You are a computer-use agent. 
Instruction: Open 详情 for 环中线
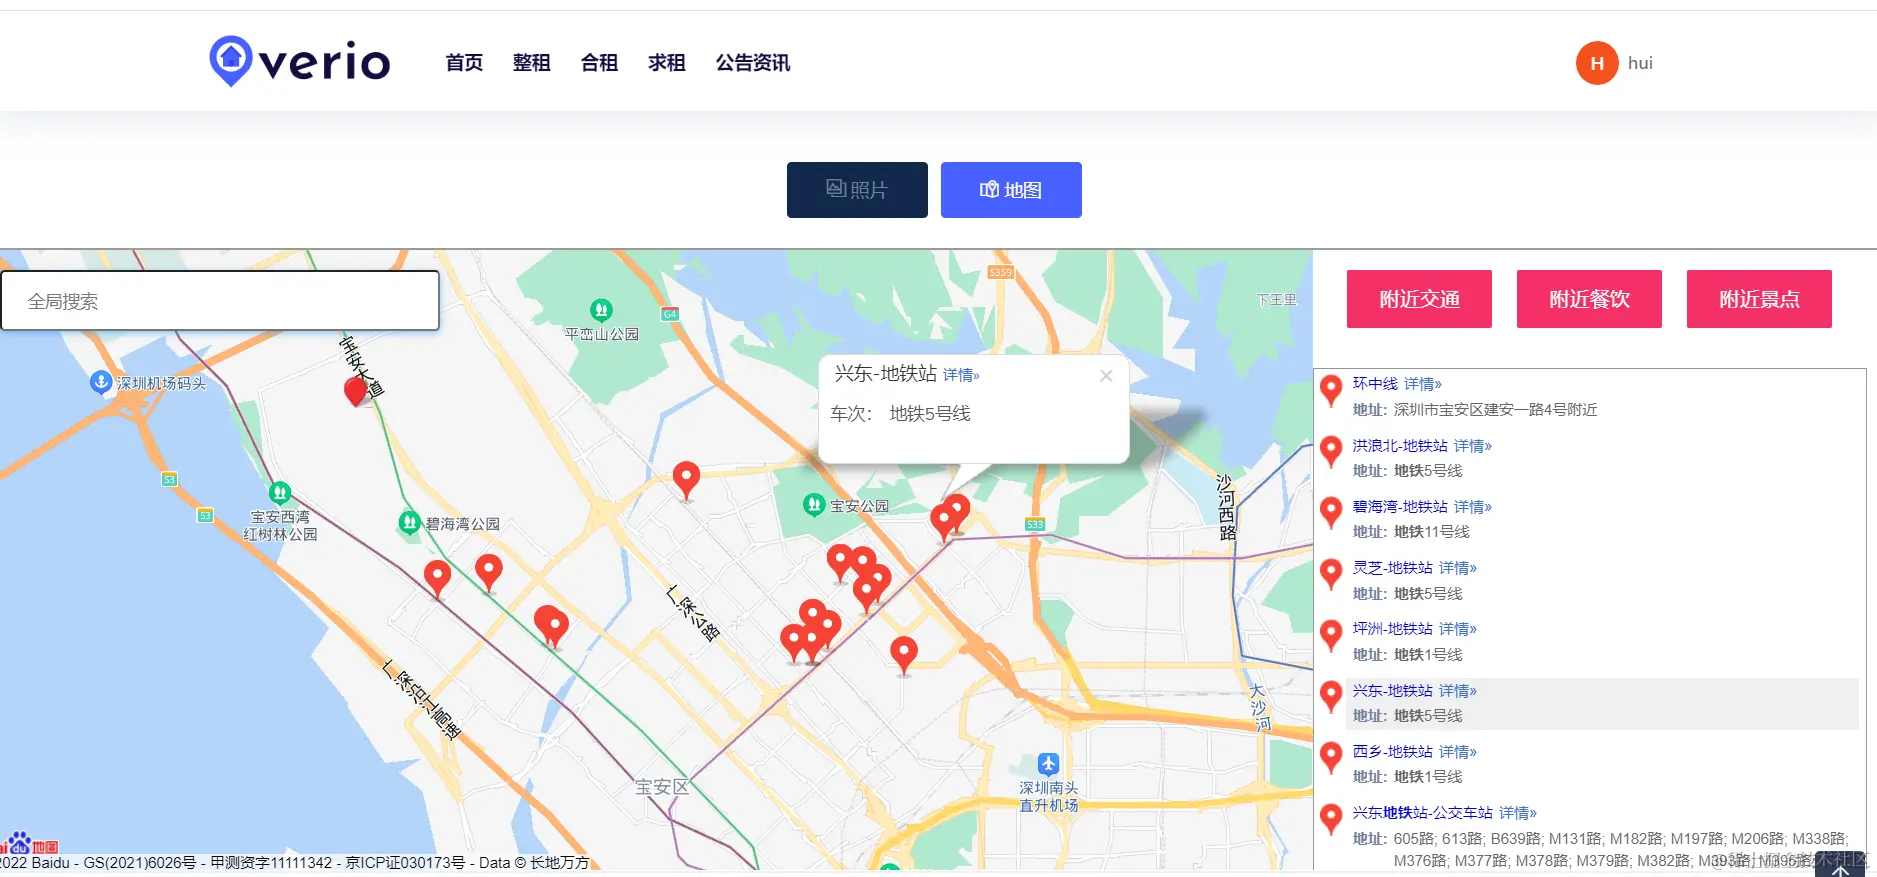click(1422, 384)
